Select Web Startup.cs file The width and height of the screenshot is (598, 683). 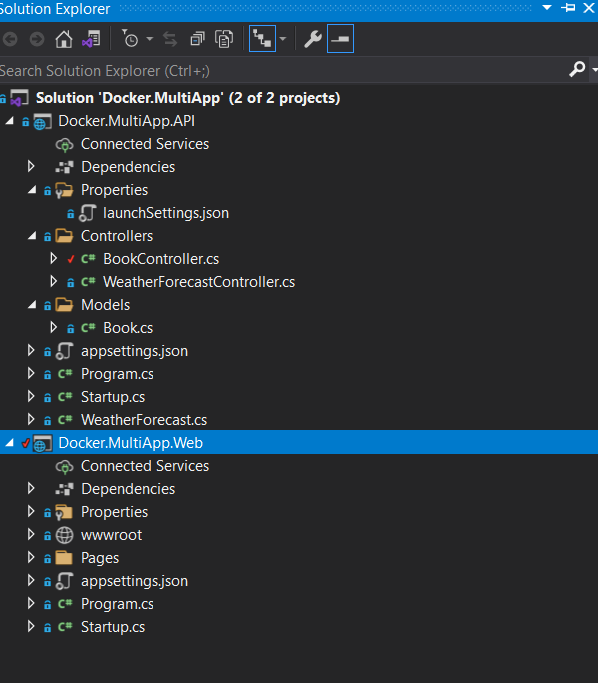click(x=113, y=627)
